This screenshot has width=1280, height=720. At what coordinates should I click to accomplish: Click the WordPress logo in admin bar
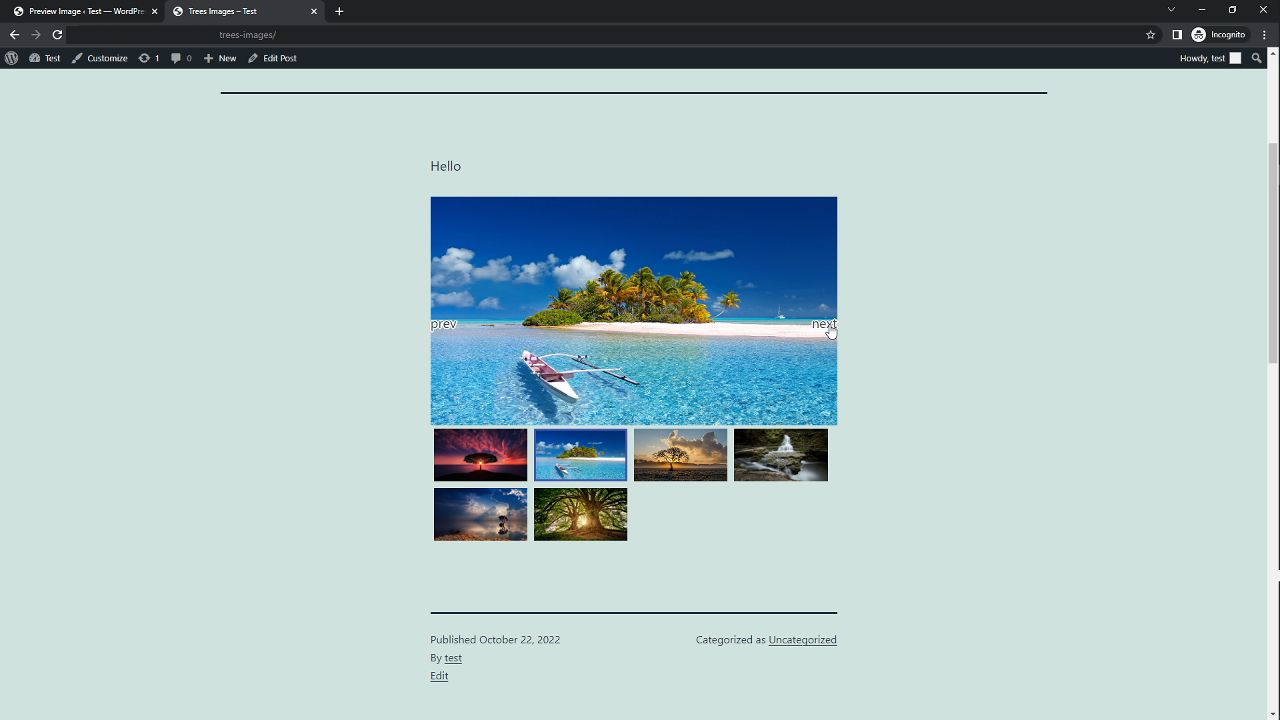pyautogui.click(x=11, y=58)
